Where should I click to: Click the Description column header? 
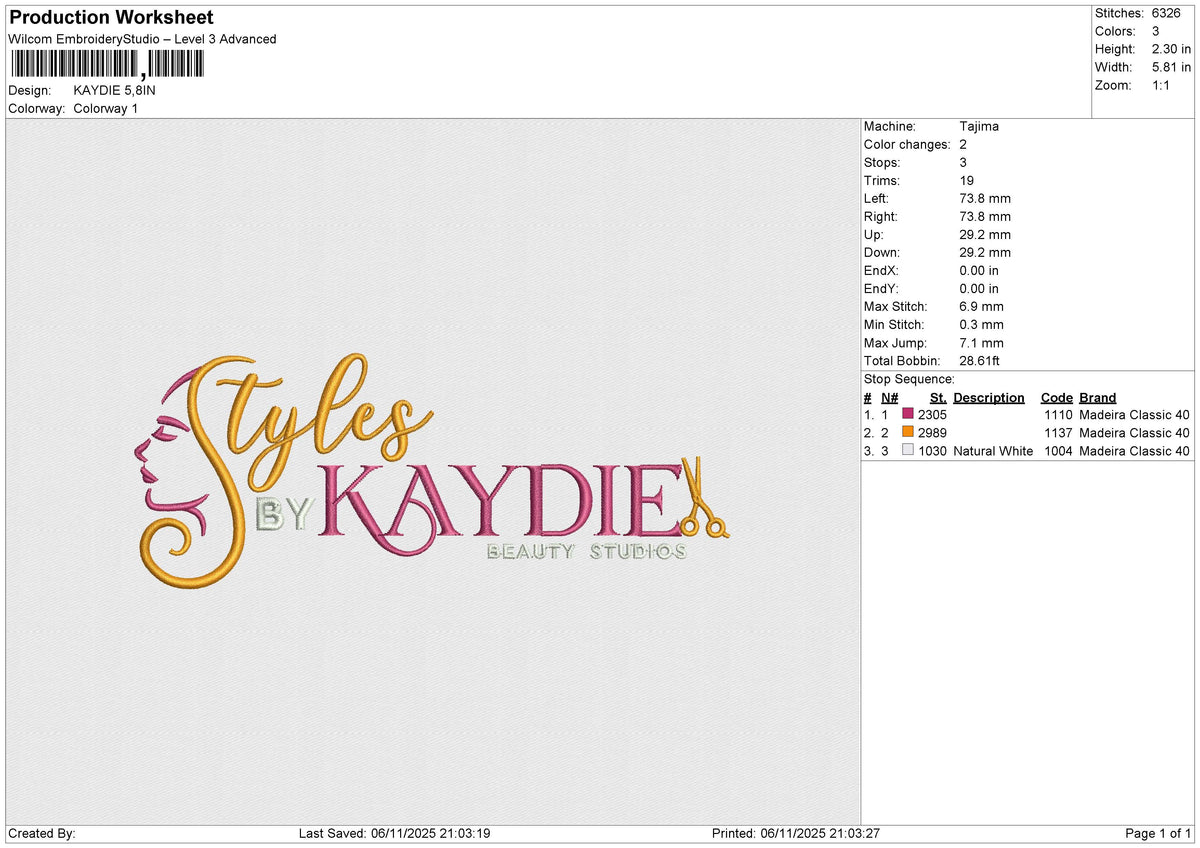(x=989, y=397)
